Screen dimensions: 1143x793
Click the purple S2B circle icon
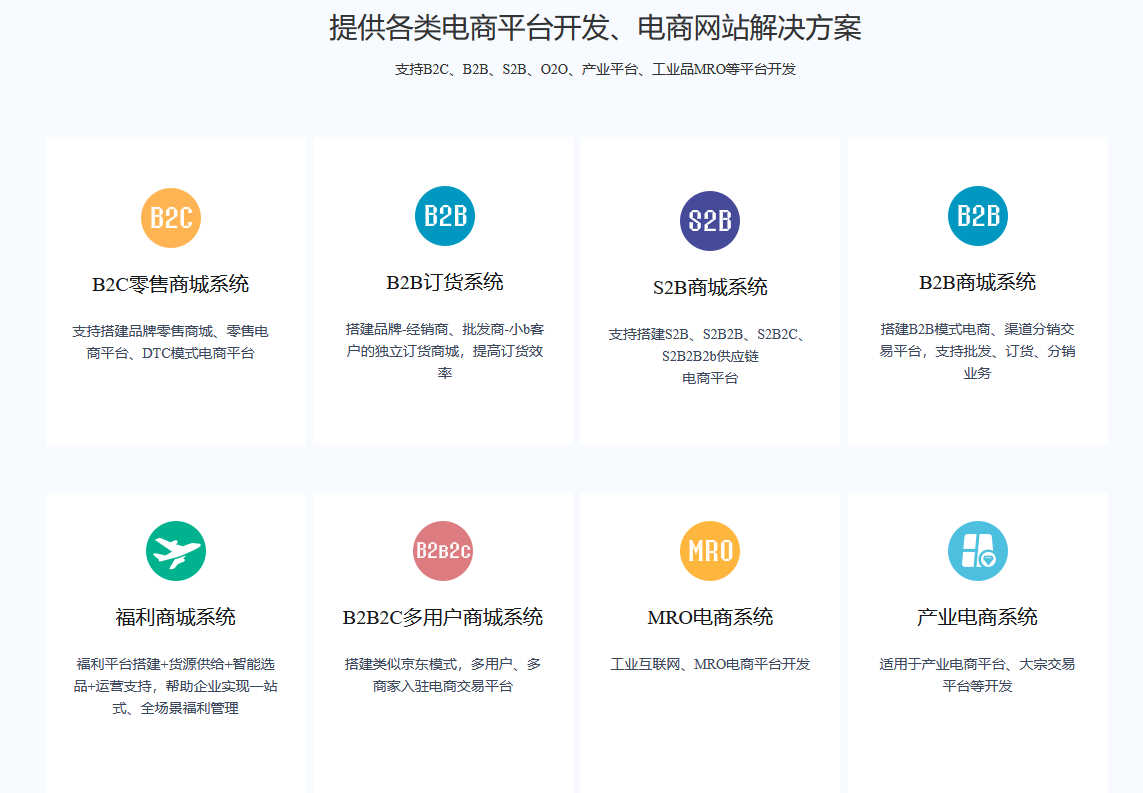(x=710, y=220)
